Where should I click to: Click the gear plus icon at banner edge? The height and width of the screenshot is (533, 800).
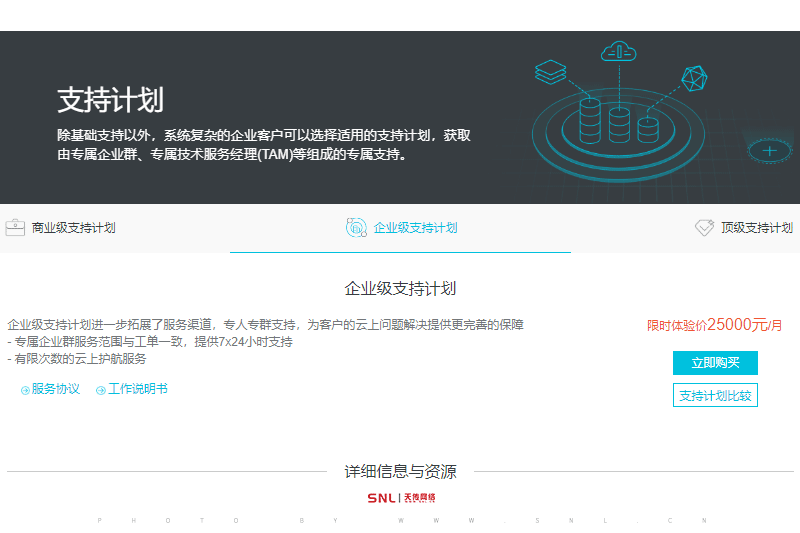click(770, 151)
